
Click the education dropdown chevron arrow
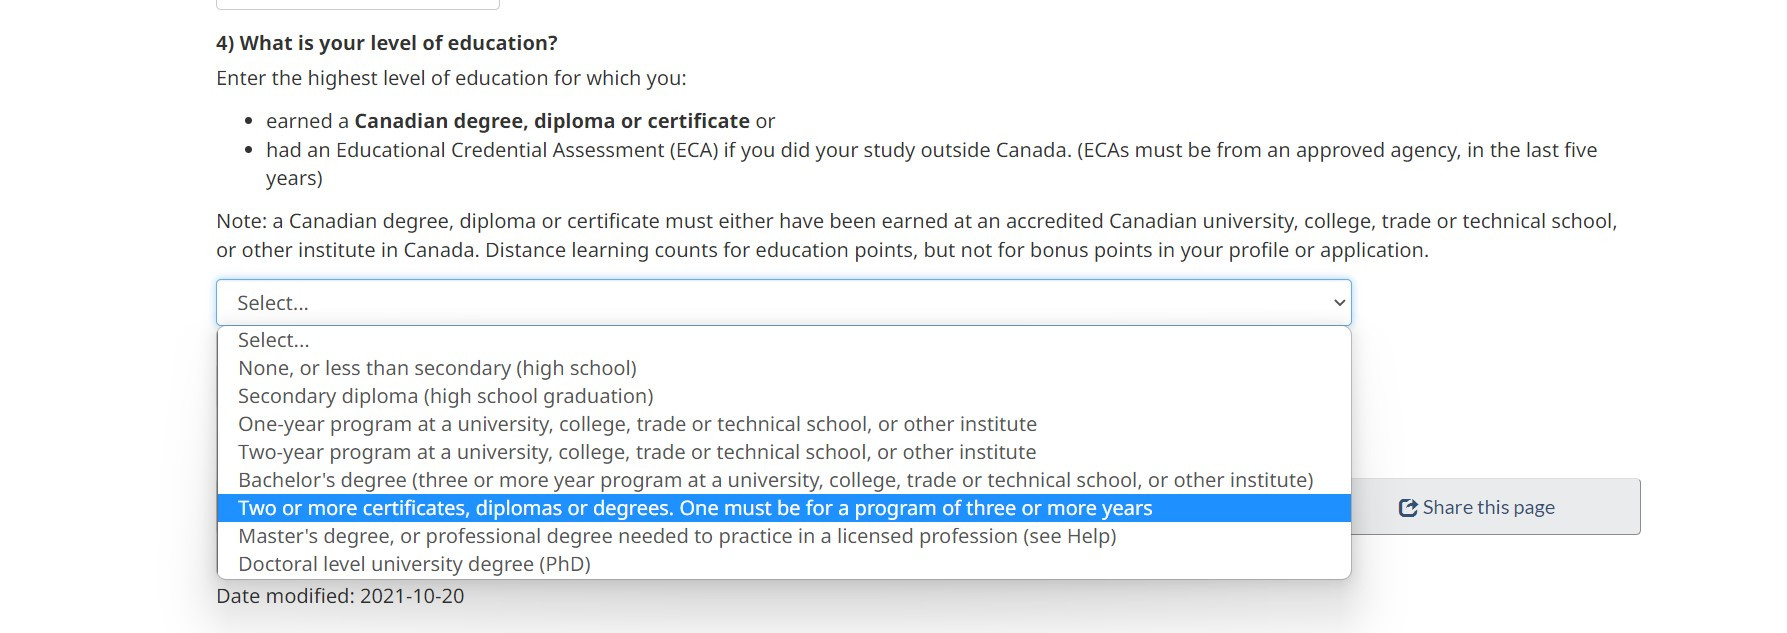1339,303
